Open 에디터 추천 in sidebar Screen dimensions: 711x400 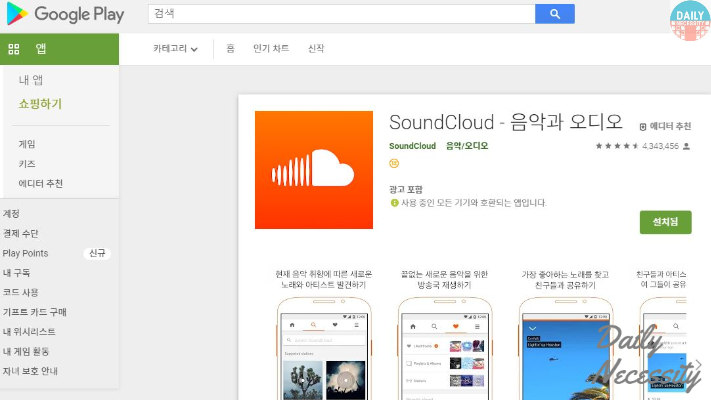click(x=40, y=183)
